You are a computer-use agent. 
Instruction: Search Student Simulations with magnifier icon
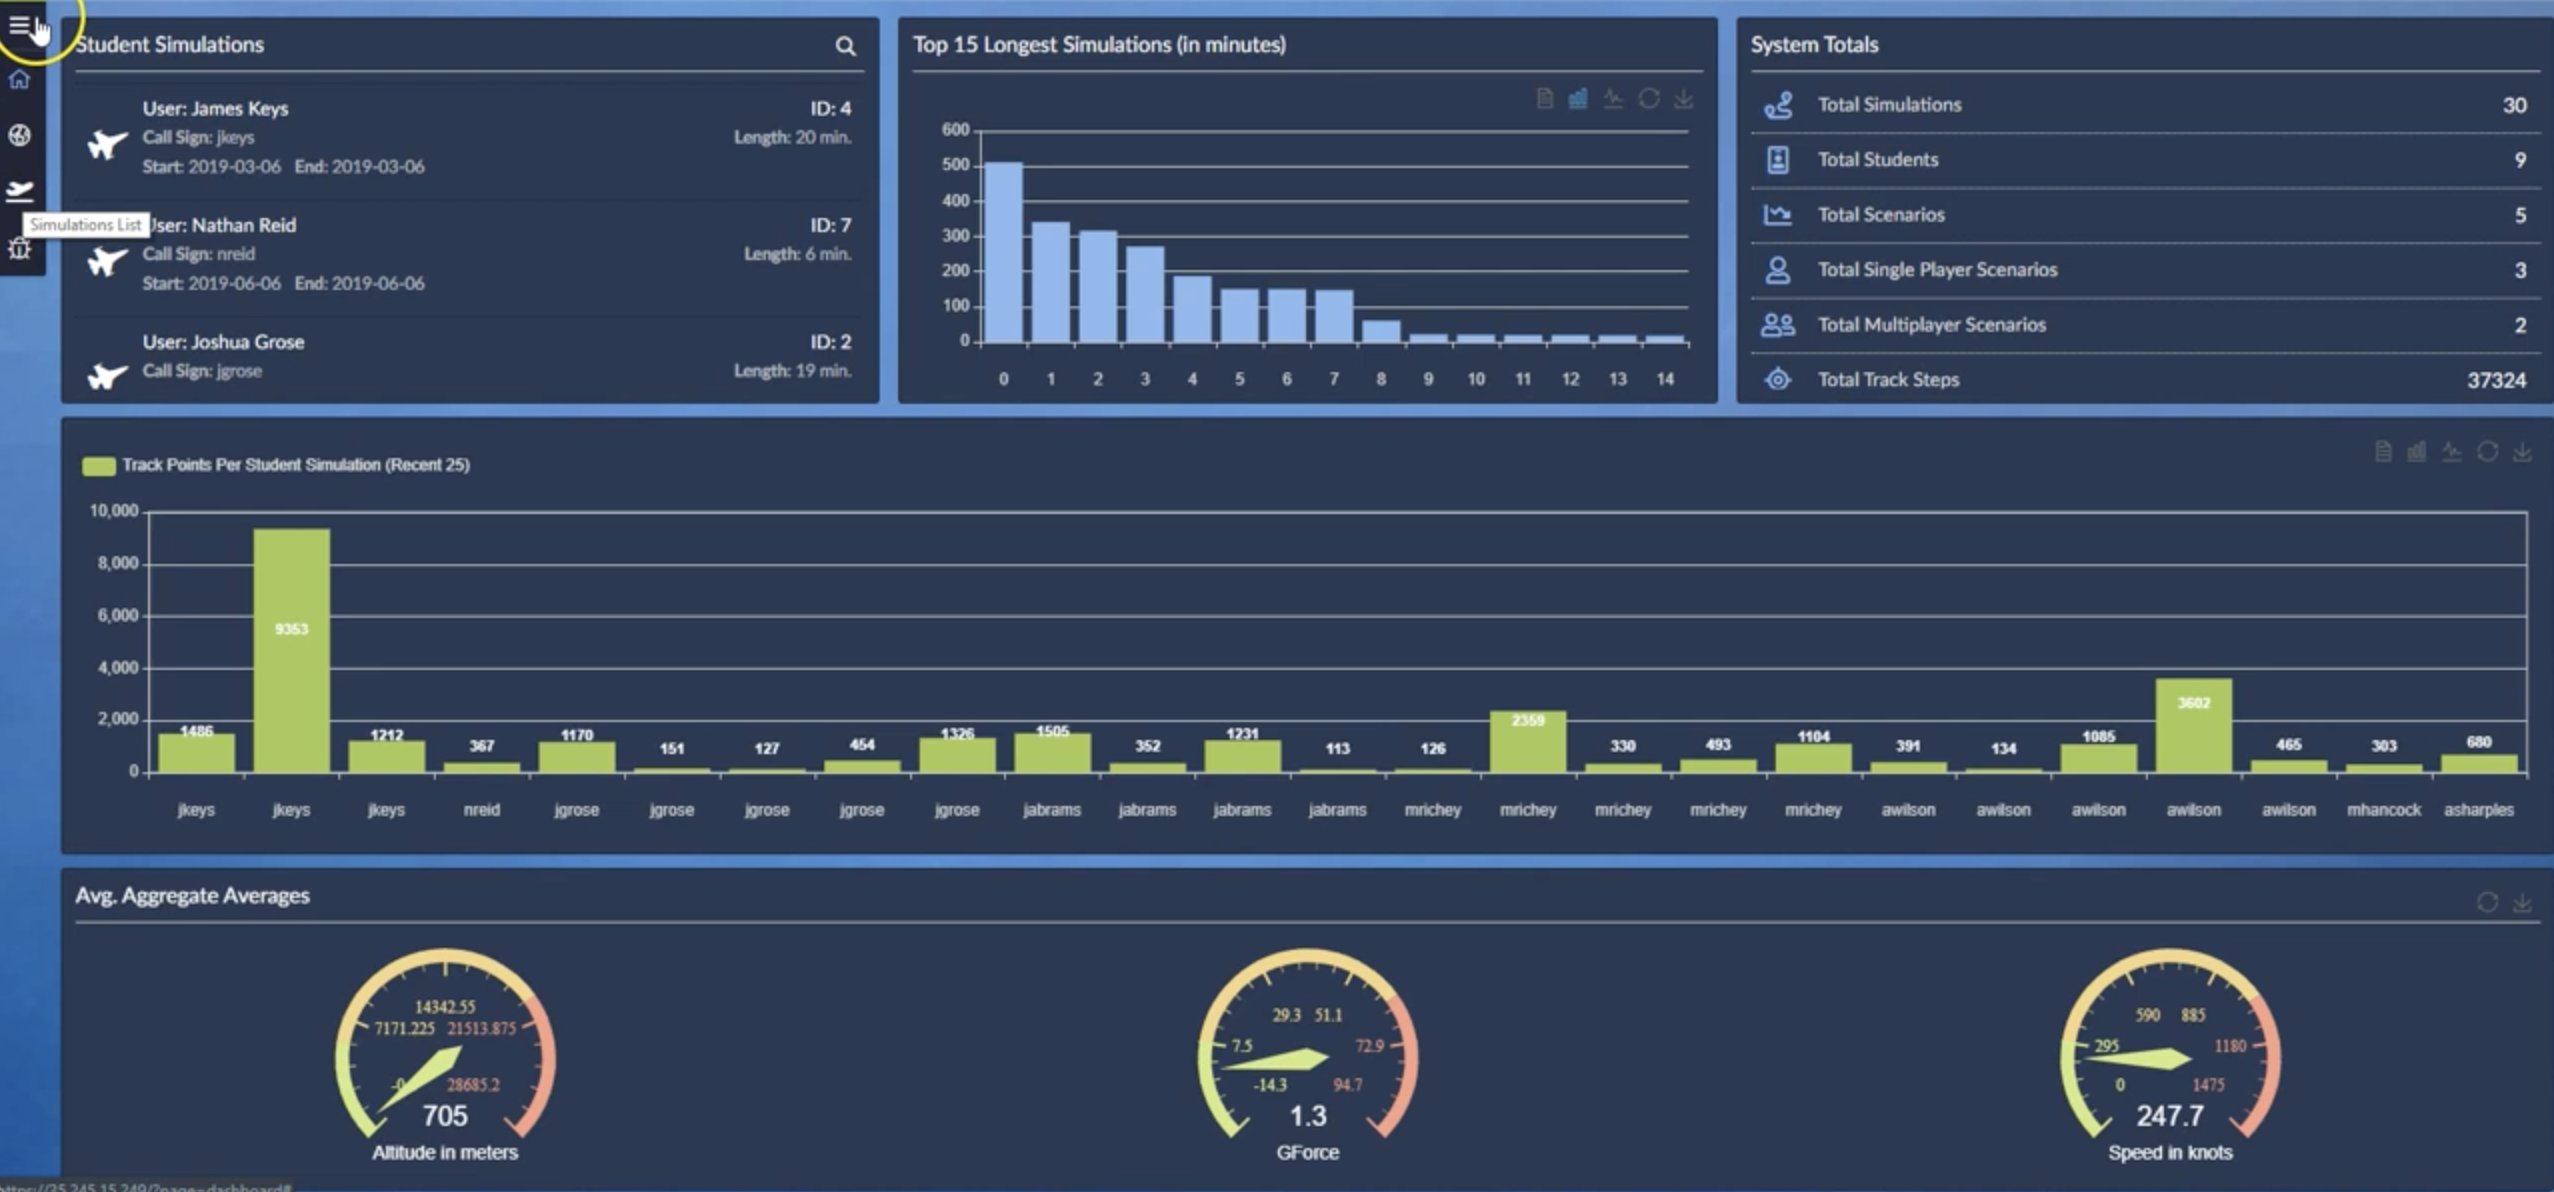coord(845,46)
